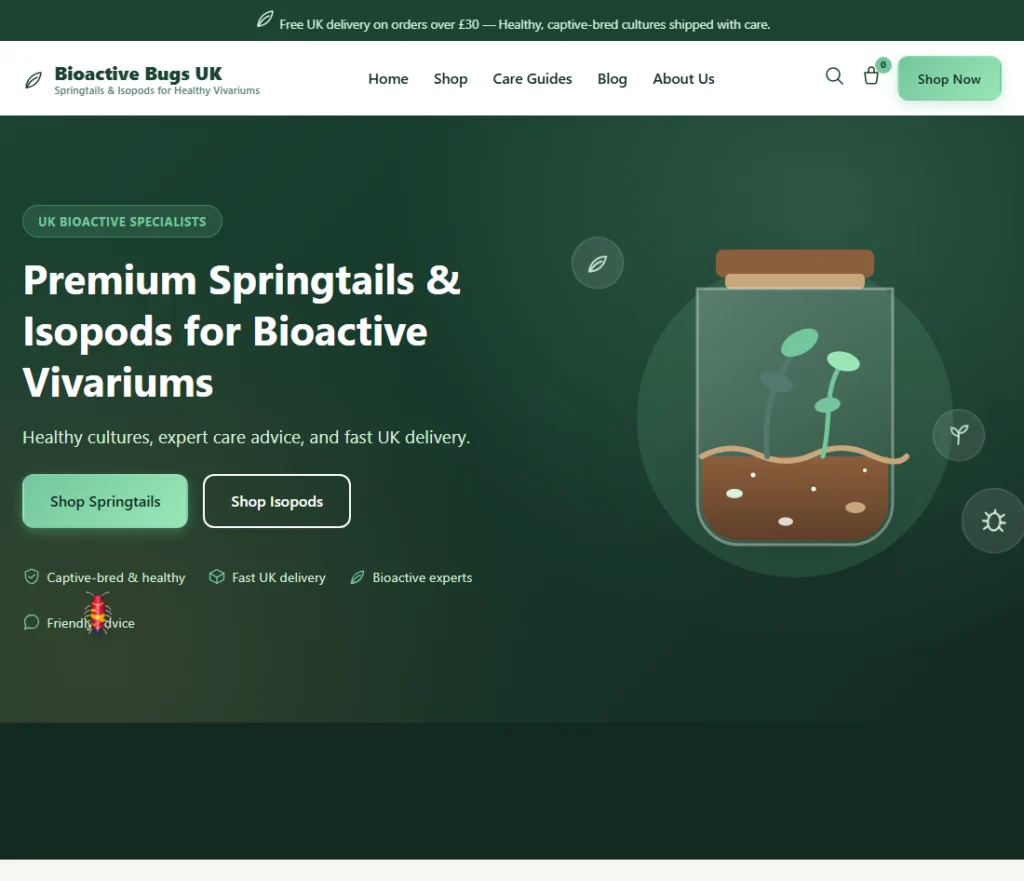The image size is (1024, 881).
Task: Click the floating leaf circle icon
Action: [597, 263]
